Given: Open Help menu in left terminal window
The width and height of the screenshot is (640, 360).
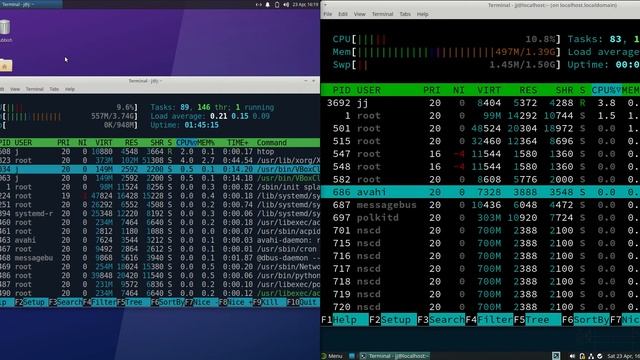Looking at the screenshot, I should pos(70,89).
